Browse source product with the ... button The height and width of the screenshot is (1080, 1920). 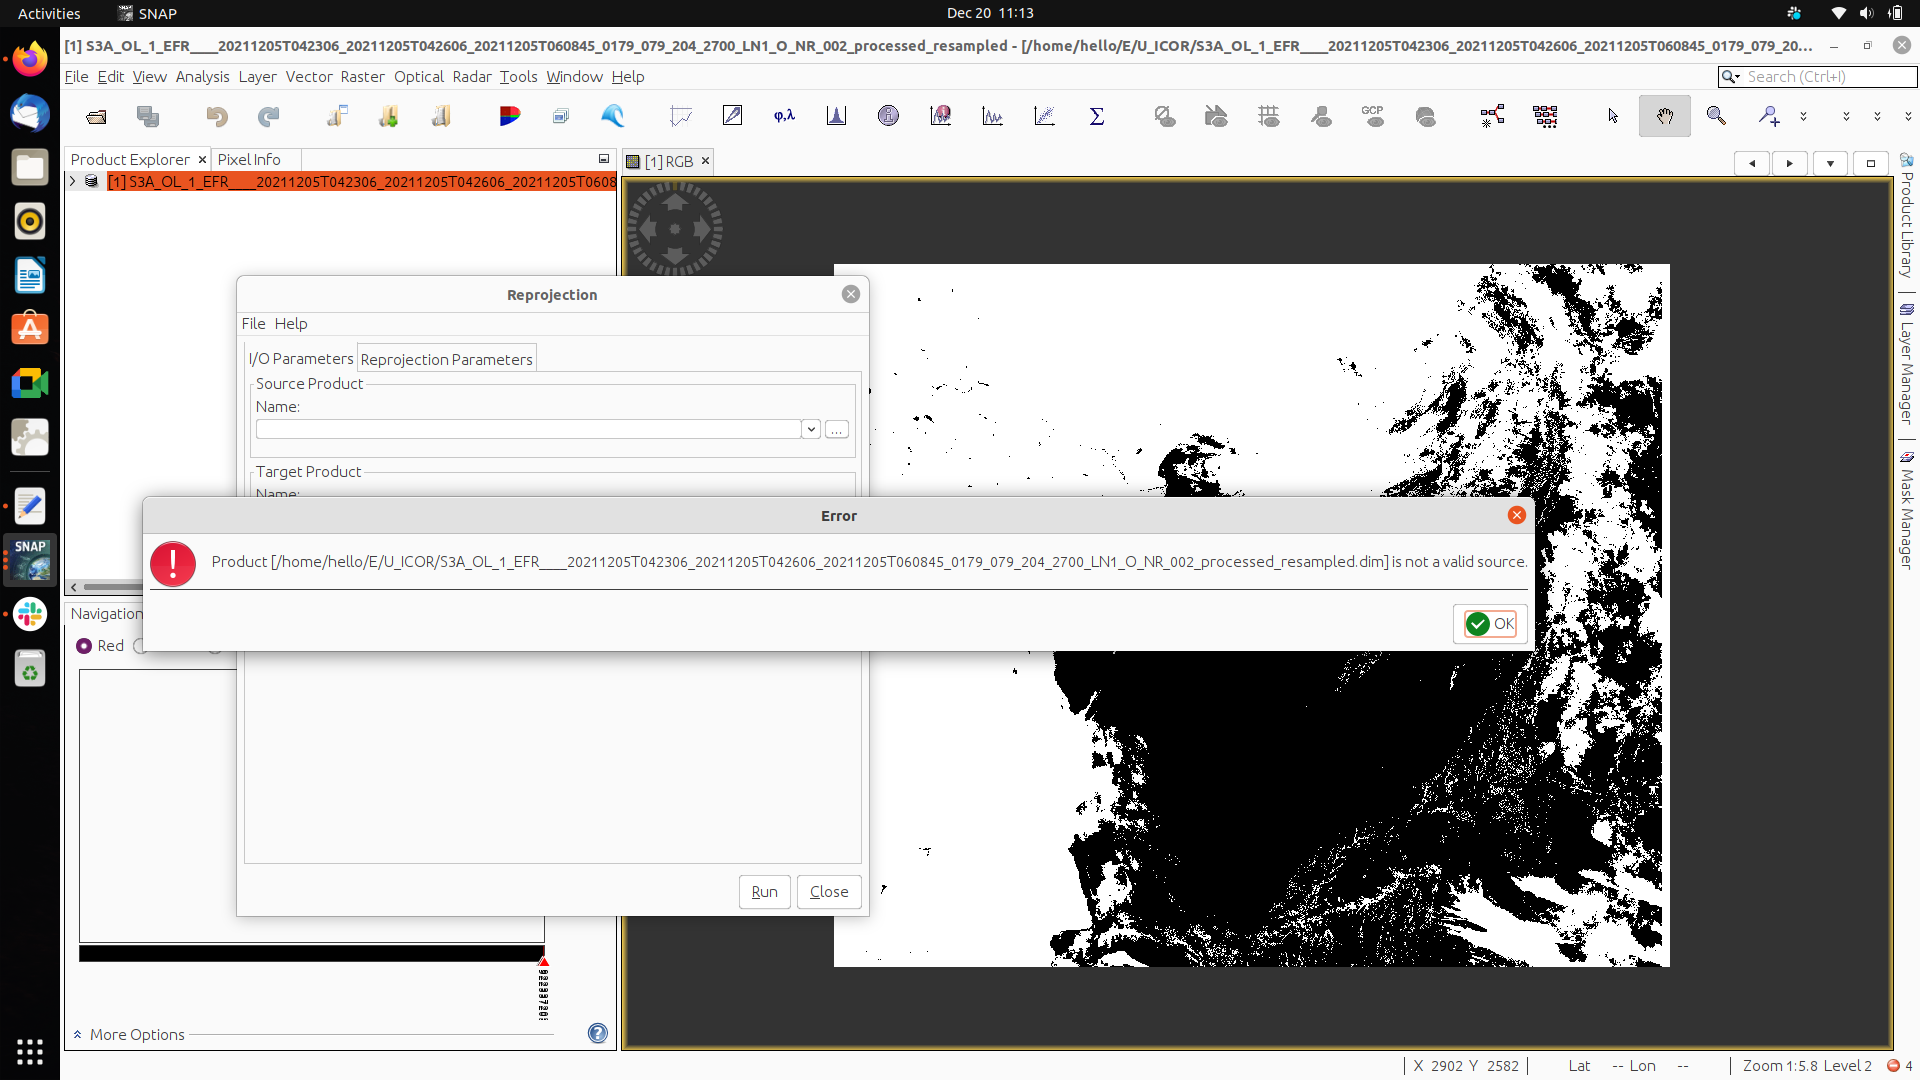click(837, 429)
